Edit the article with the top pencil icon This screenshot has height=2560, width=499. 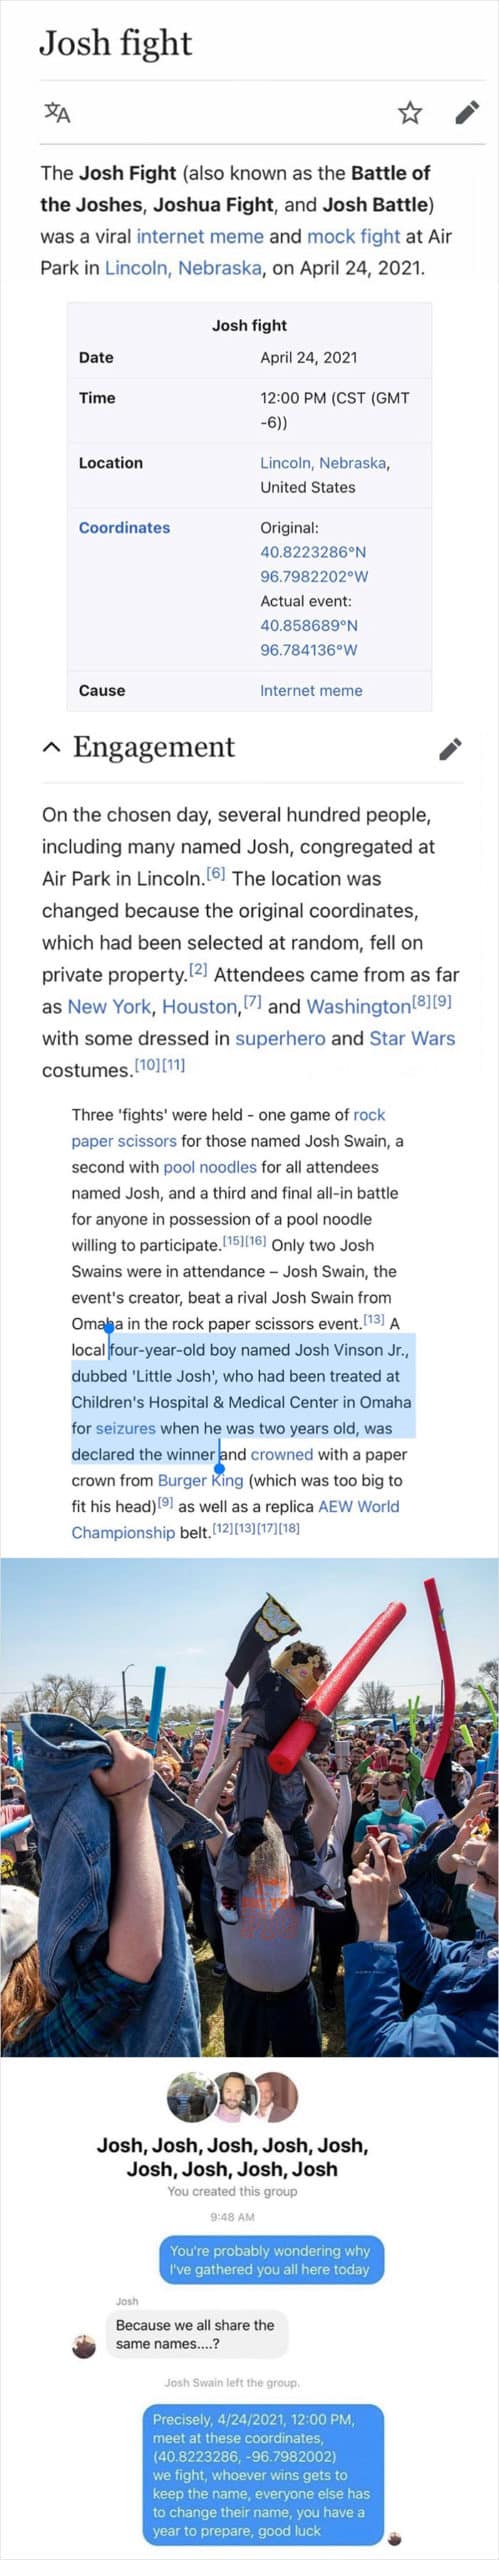[x=467, y=112]
